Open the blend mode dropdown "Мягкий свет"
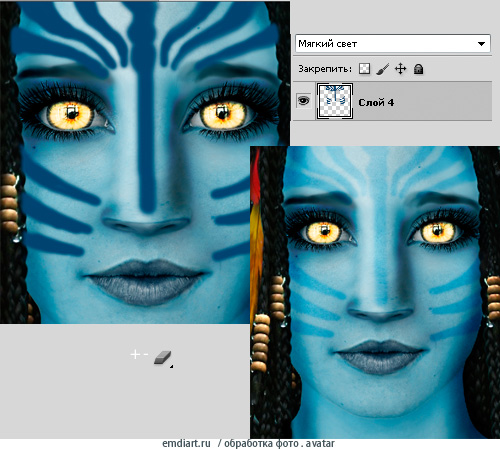Image resolution: width=500 pixels, height=450 pixels. coord(392,44)
